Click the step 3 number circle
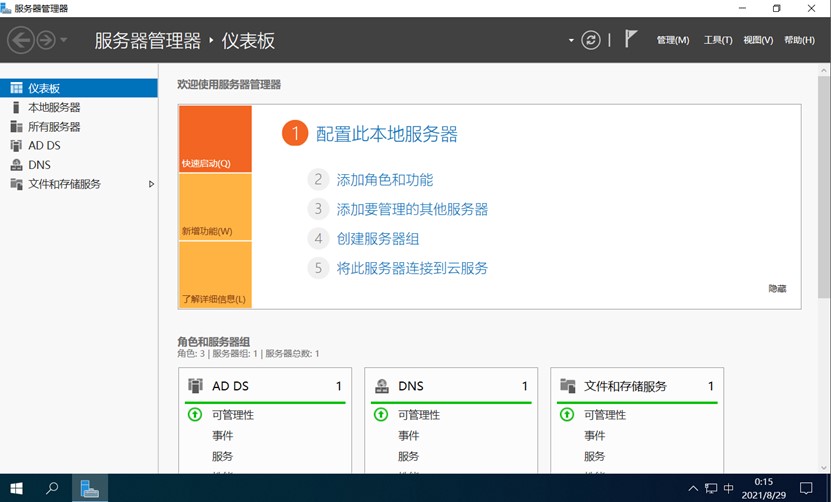Screen dimensions: 831x502 pyautogui.click(x=318, y=209)
